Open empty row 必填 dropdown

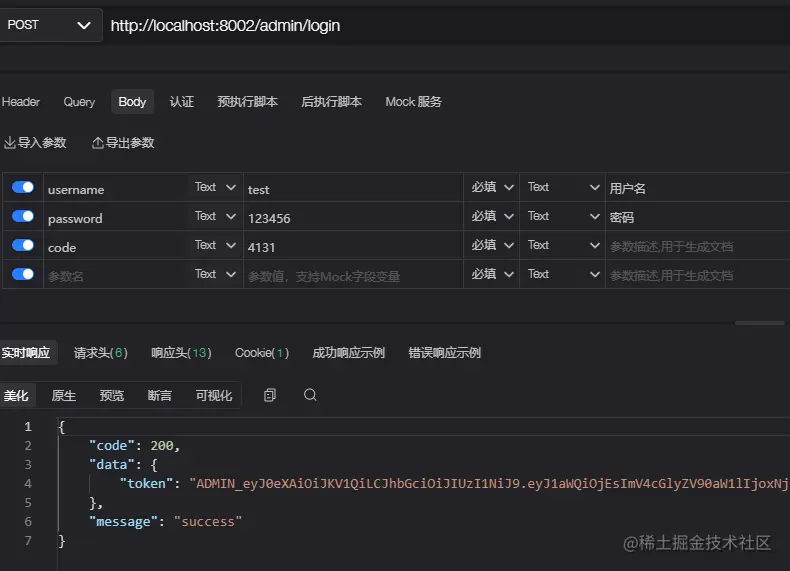pos(492,274)
